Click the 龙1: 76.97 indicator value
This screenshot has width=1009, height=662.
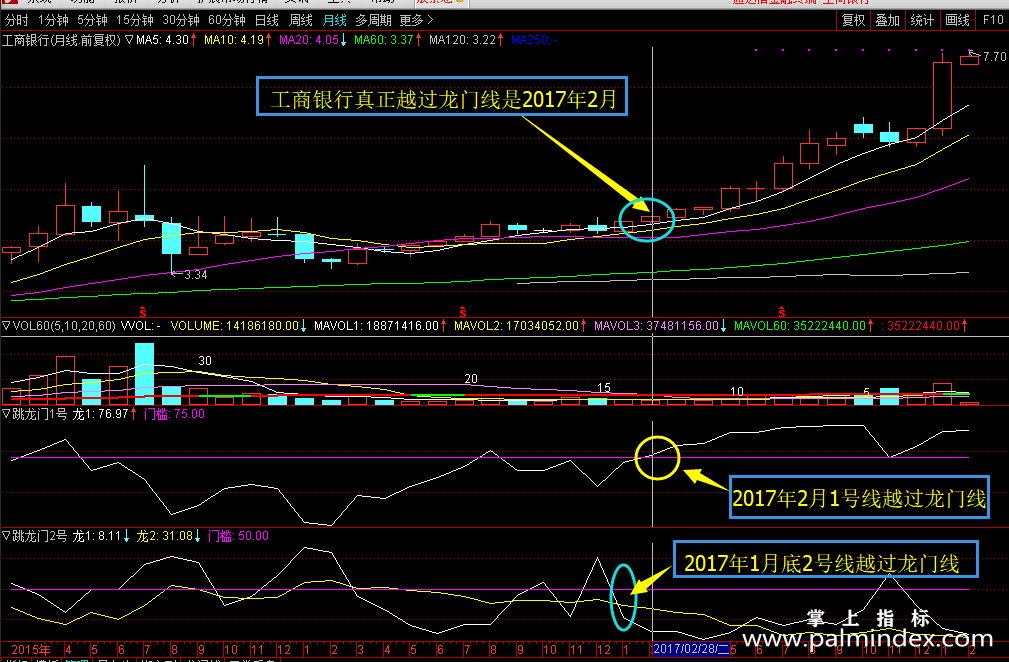(x=100, y=414)
